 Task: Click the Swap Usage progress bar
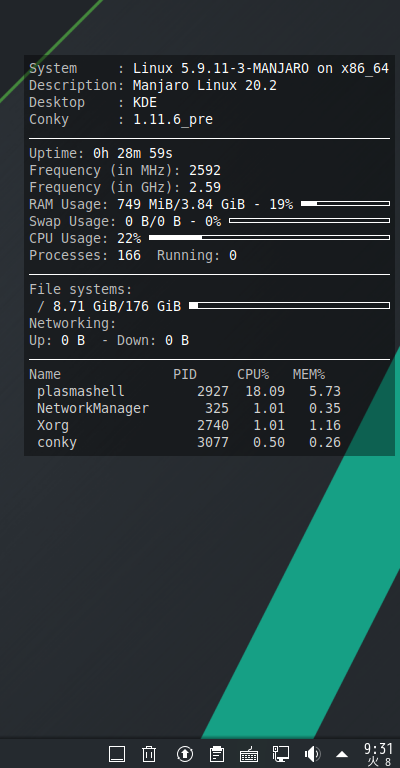coord(309,220)
